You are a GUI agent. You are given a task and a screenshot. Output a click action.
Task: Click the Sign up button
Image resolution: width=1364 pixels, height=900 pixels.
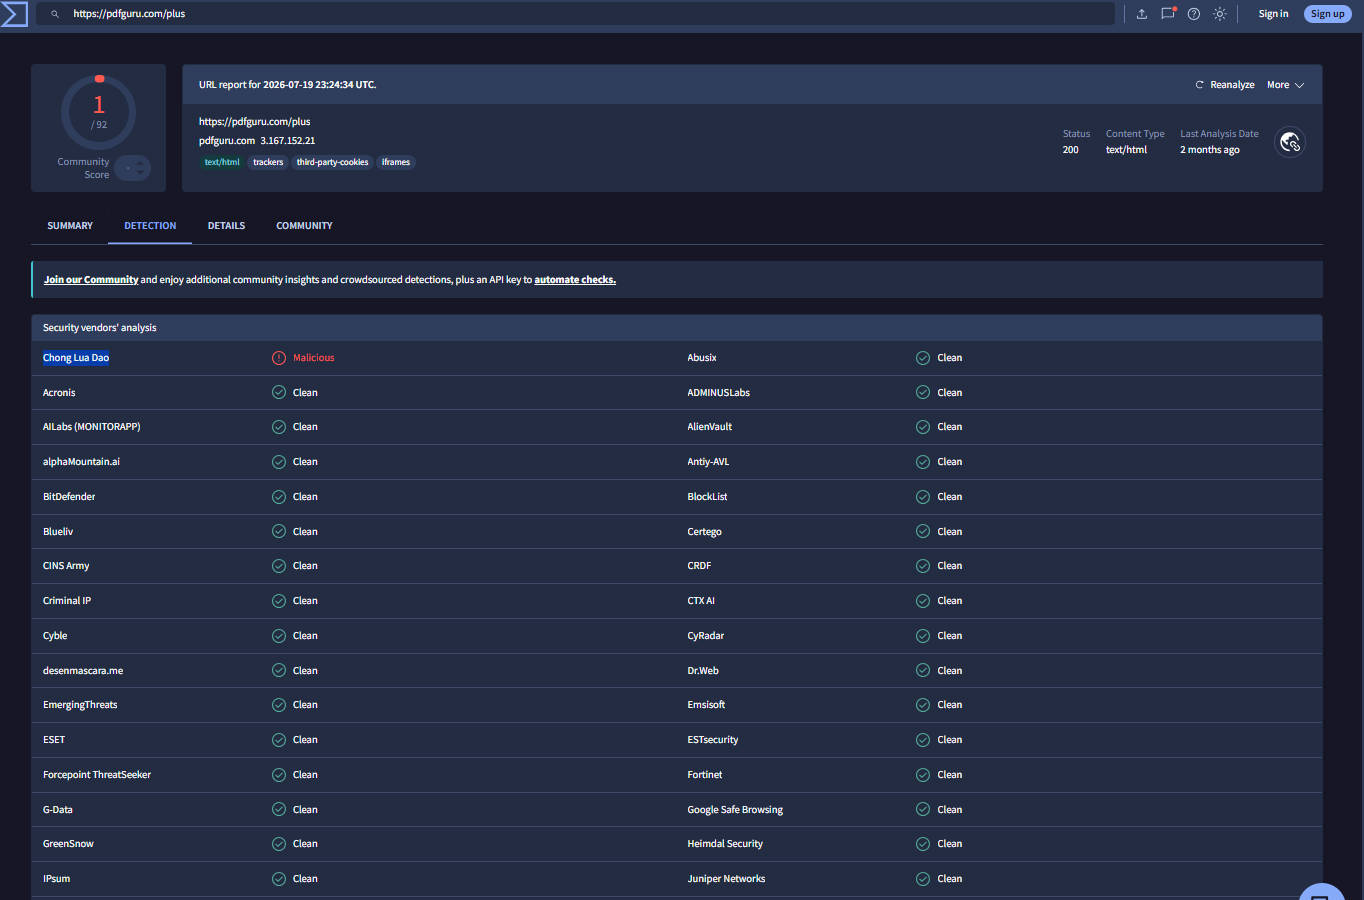(x=1328, y=14)
